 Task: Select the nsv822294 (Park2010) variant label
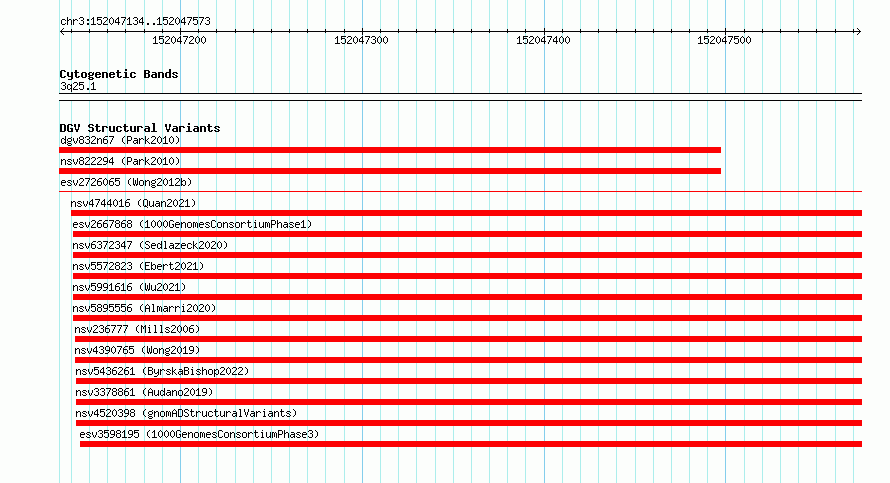coord(120,161)
